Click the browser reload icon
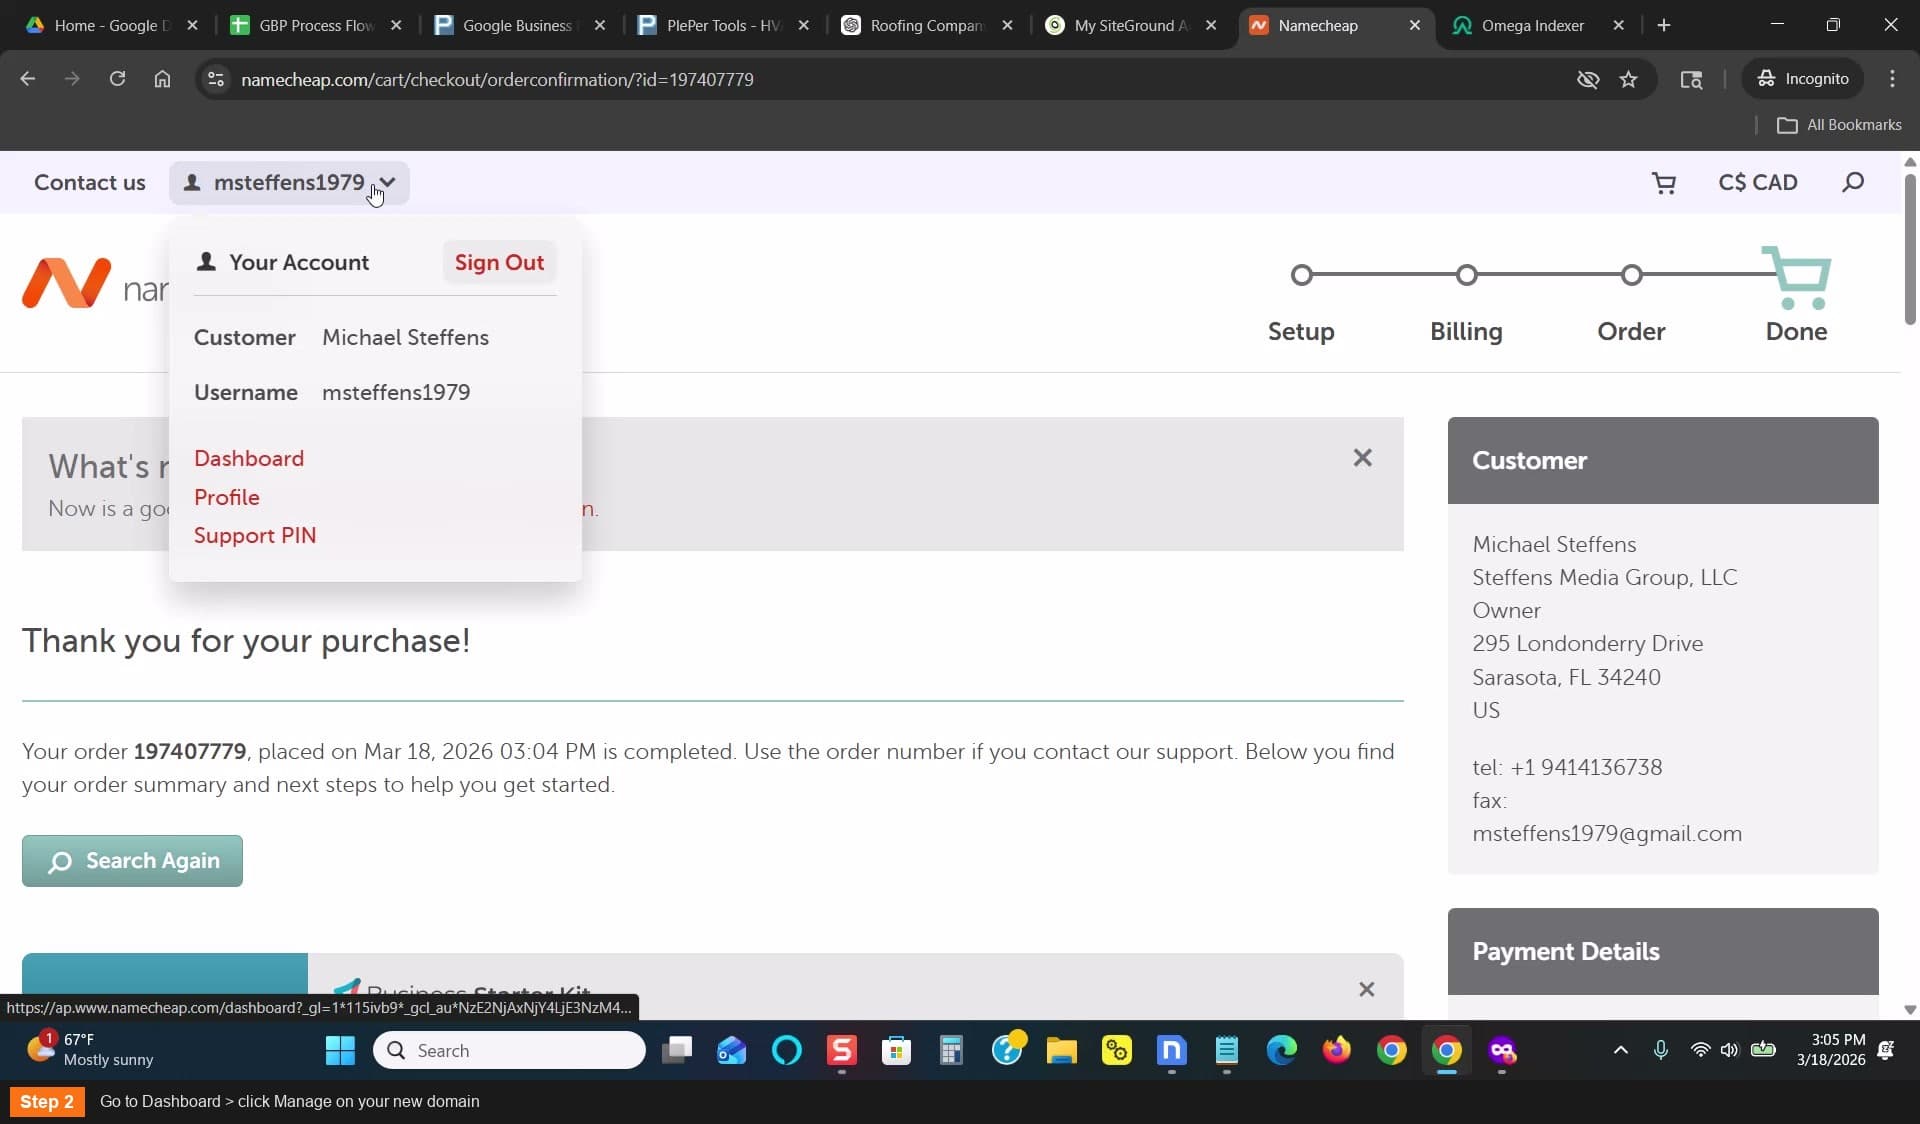1920x1124 pixels. coord(117,79)
